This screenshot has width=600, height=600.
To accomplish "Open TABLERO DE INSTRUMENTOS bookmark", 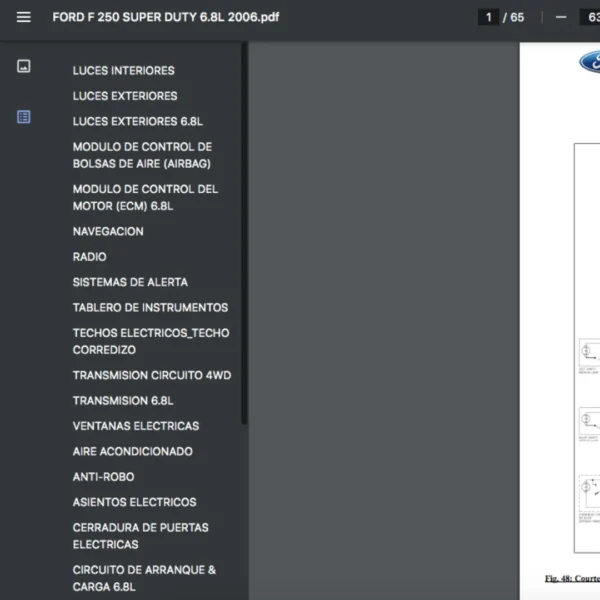I will (150, 308).
